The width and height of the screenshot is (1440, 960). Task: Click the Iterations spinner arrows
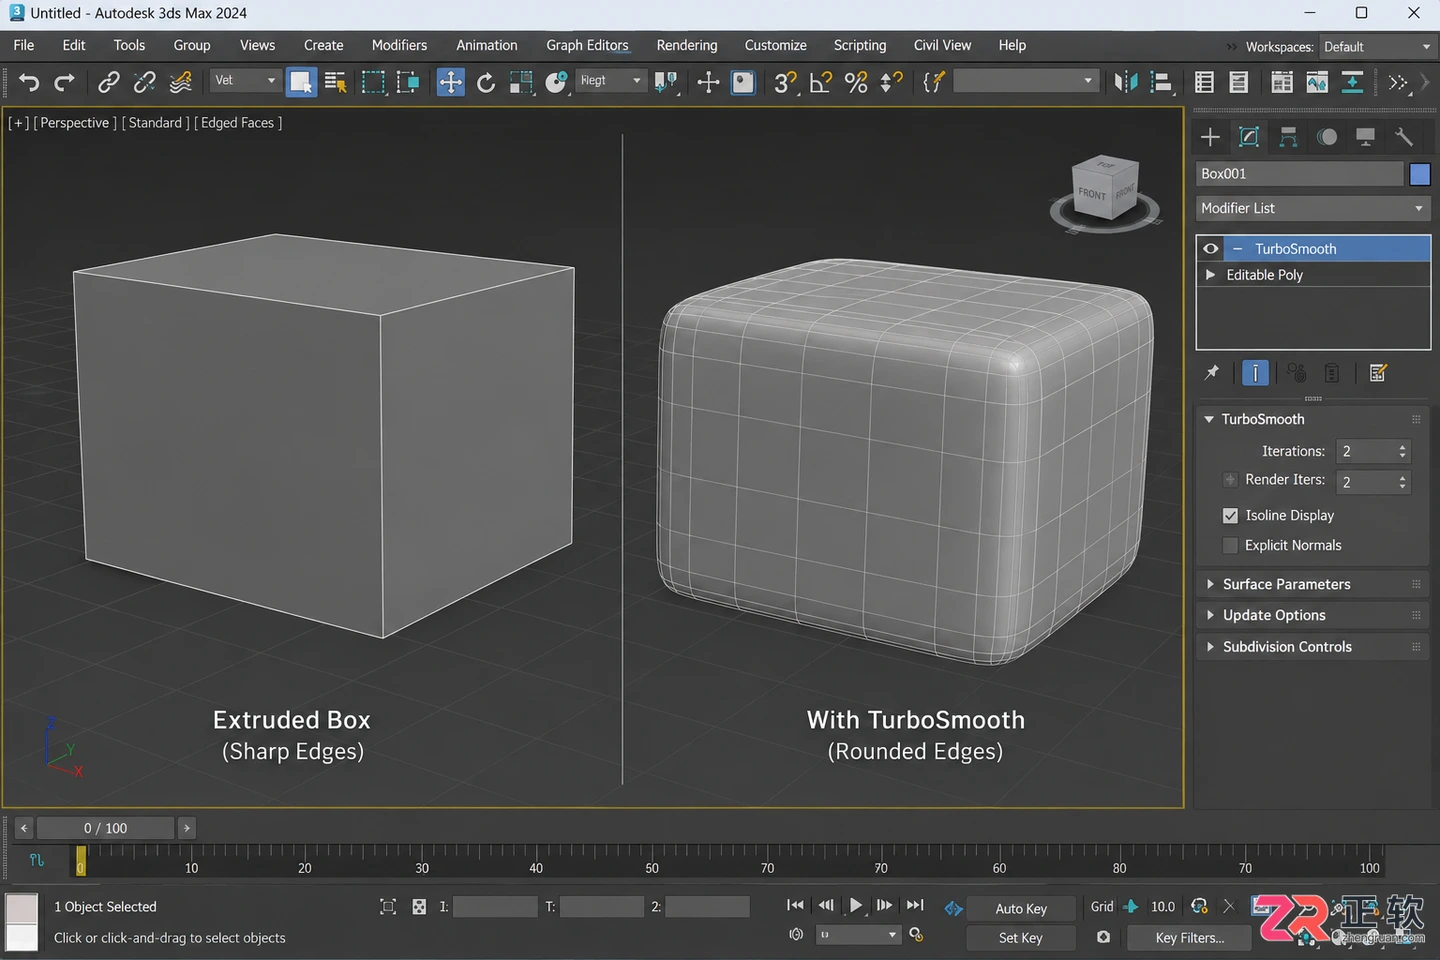[1402, 452]
